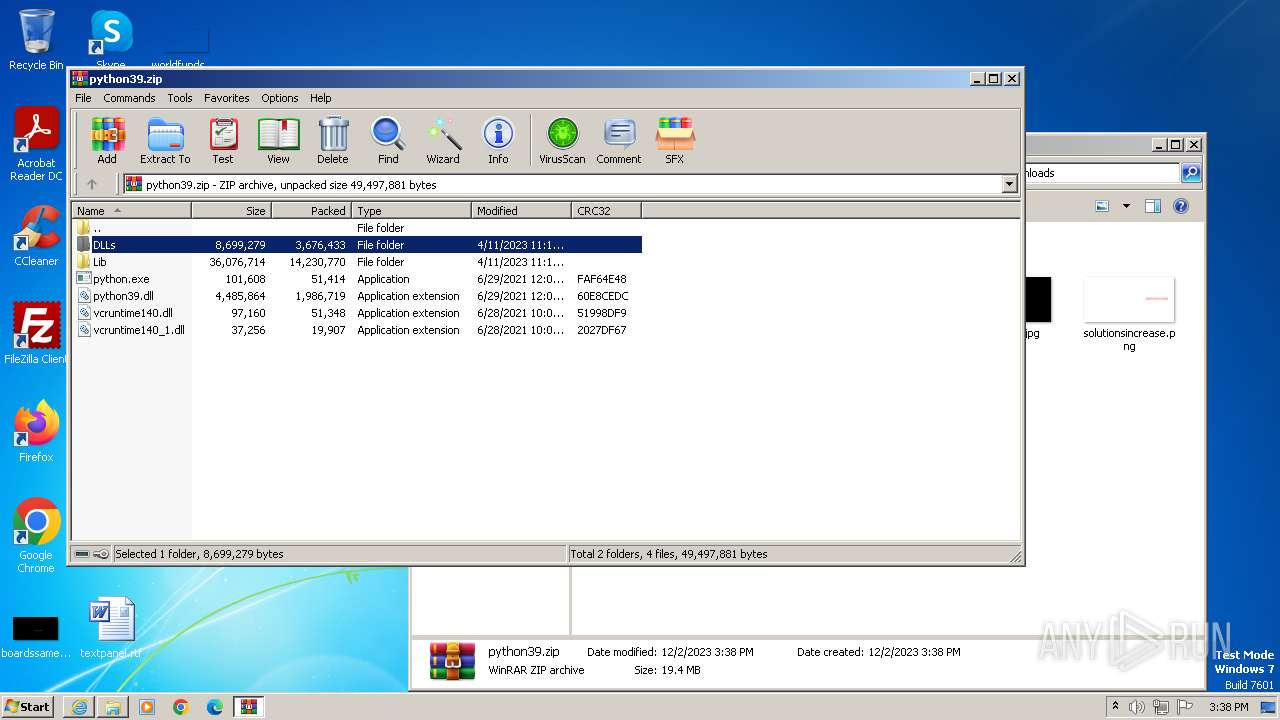Sort by Type column header
1280x720 pixels.
(411, 211)
